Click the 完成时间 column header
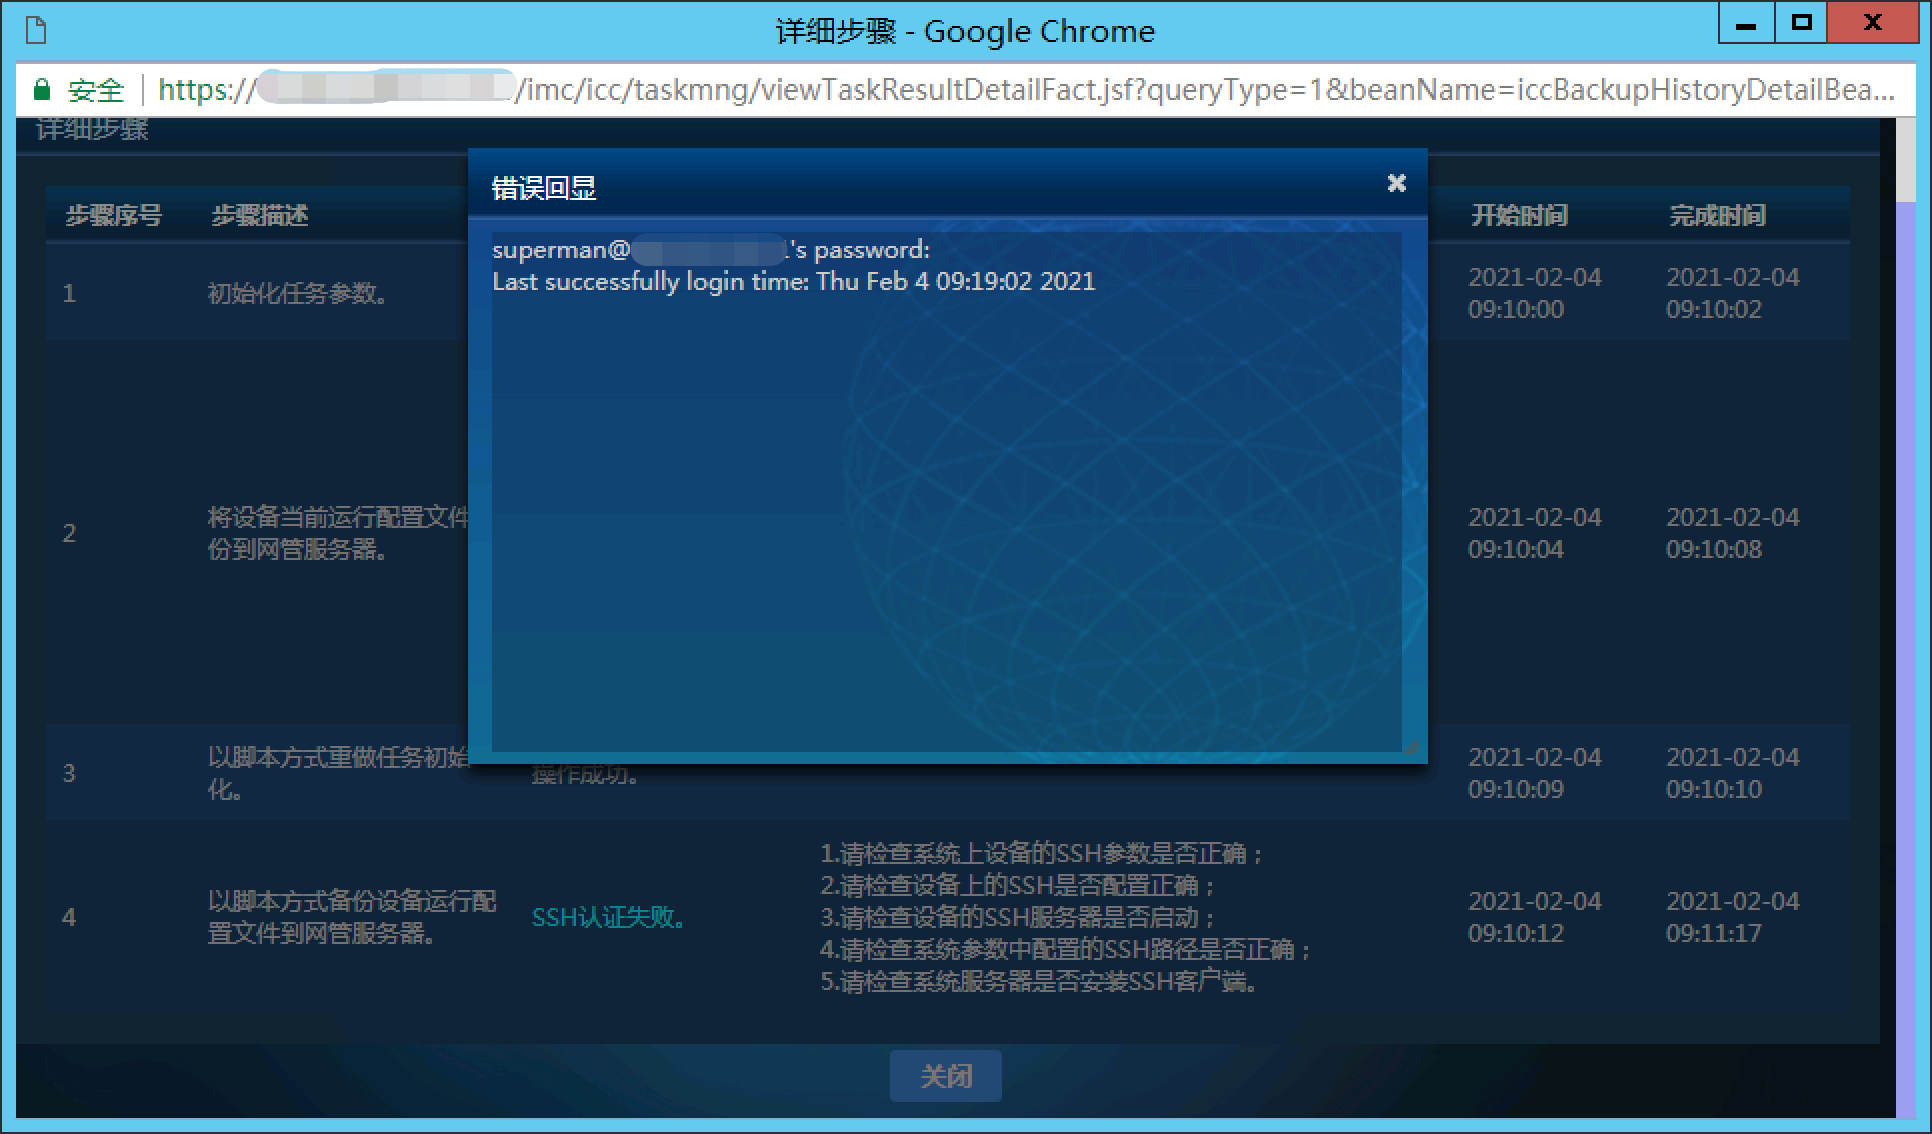The image size is (1932, 1134). [x=1716, y=215]
